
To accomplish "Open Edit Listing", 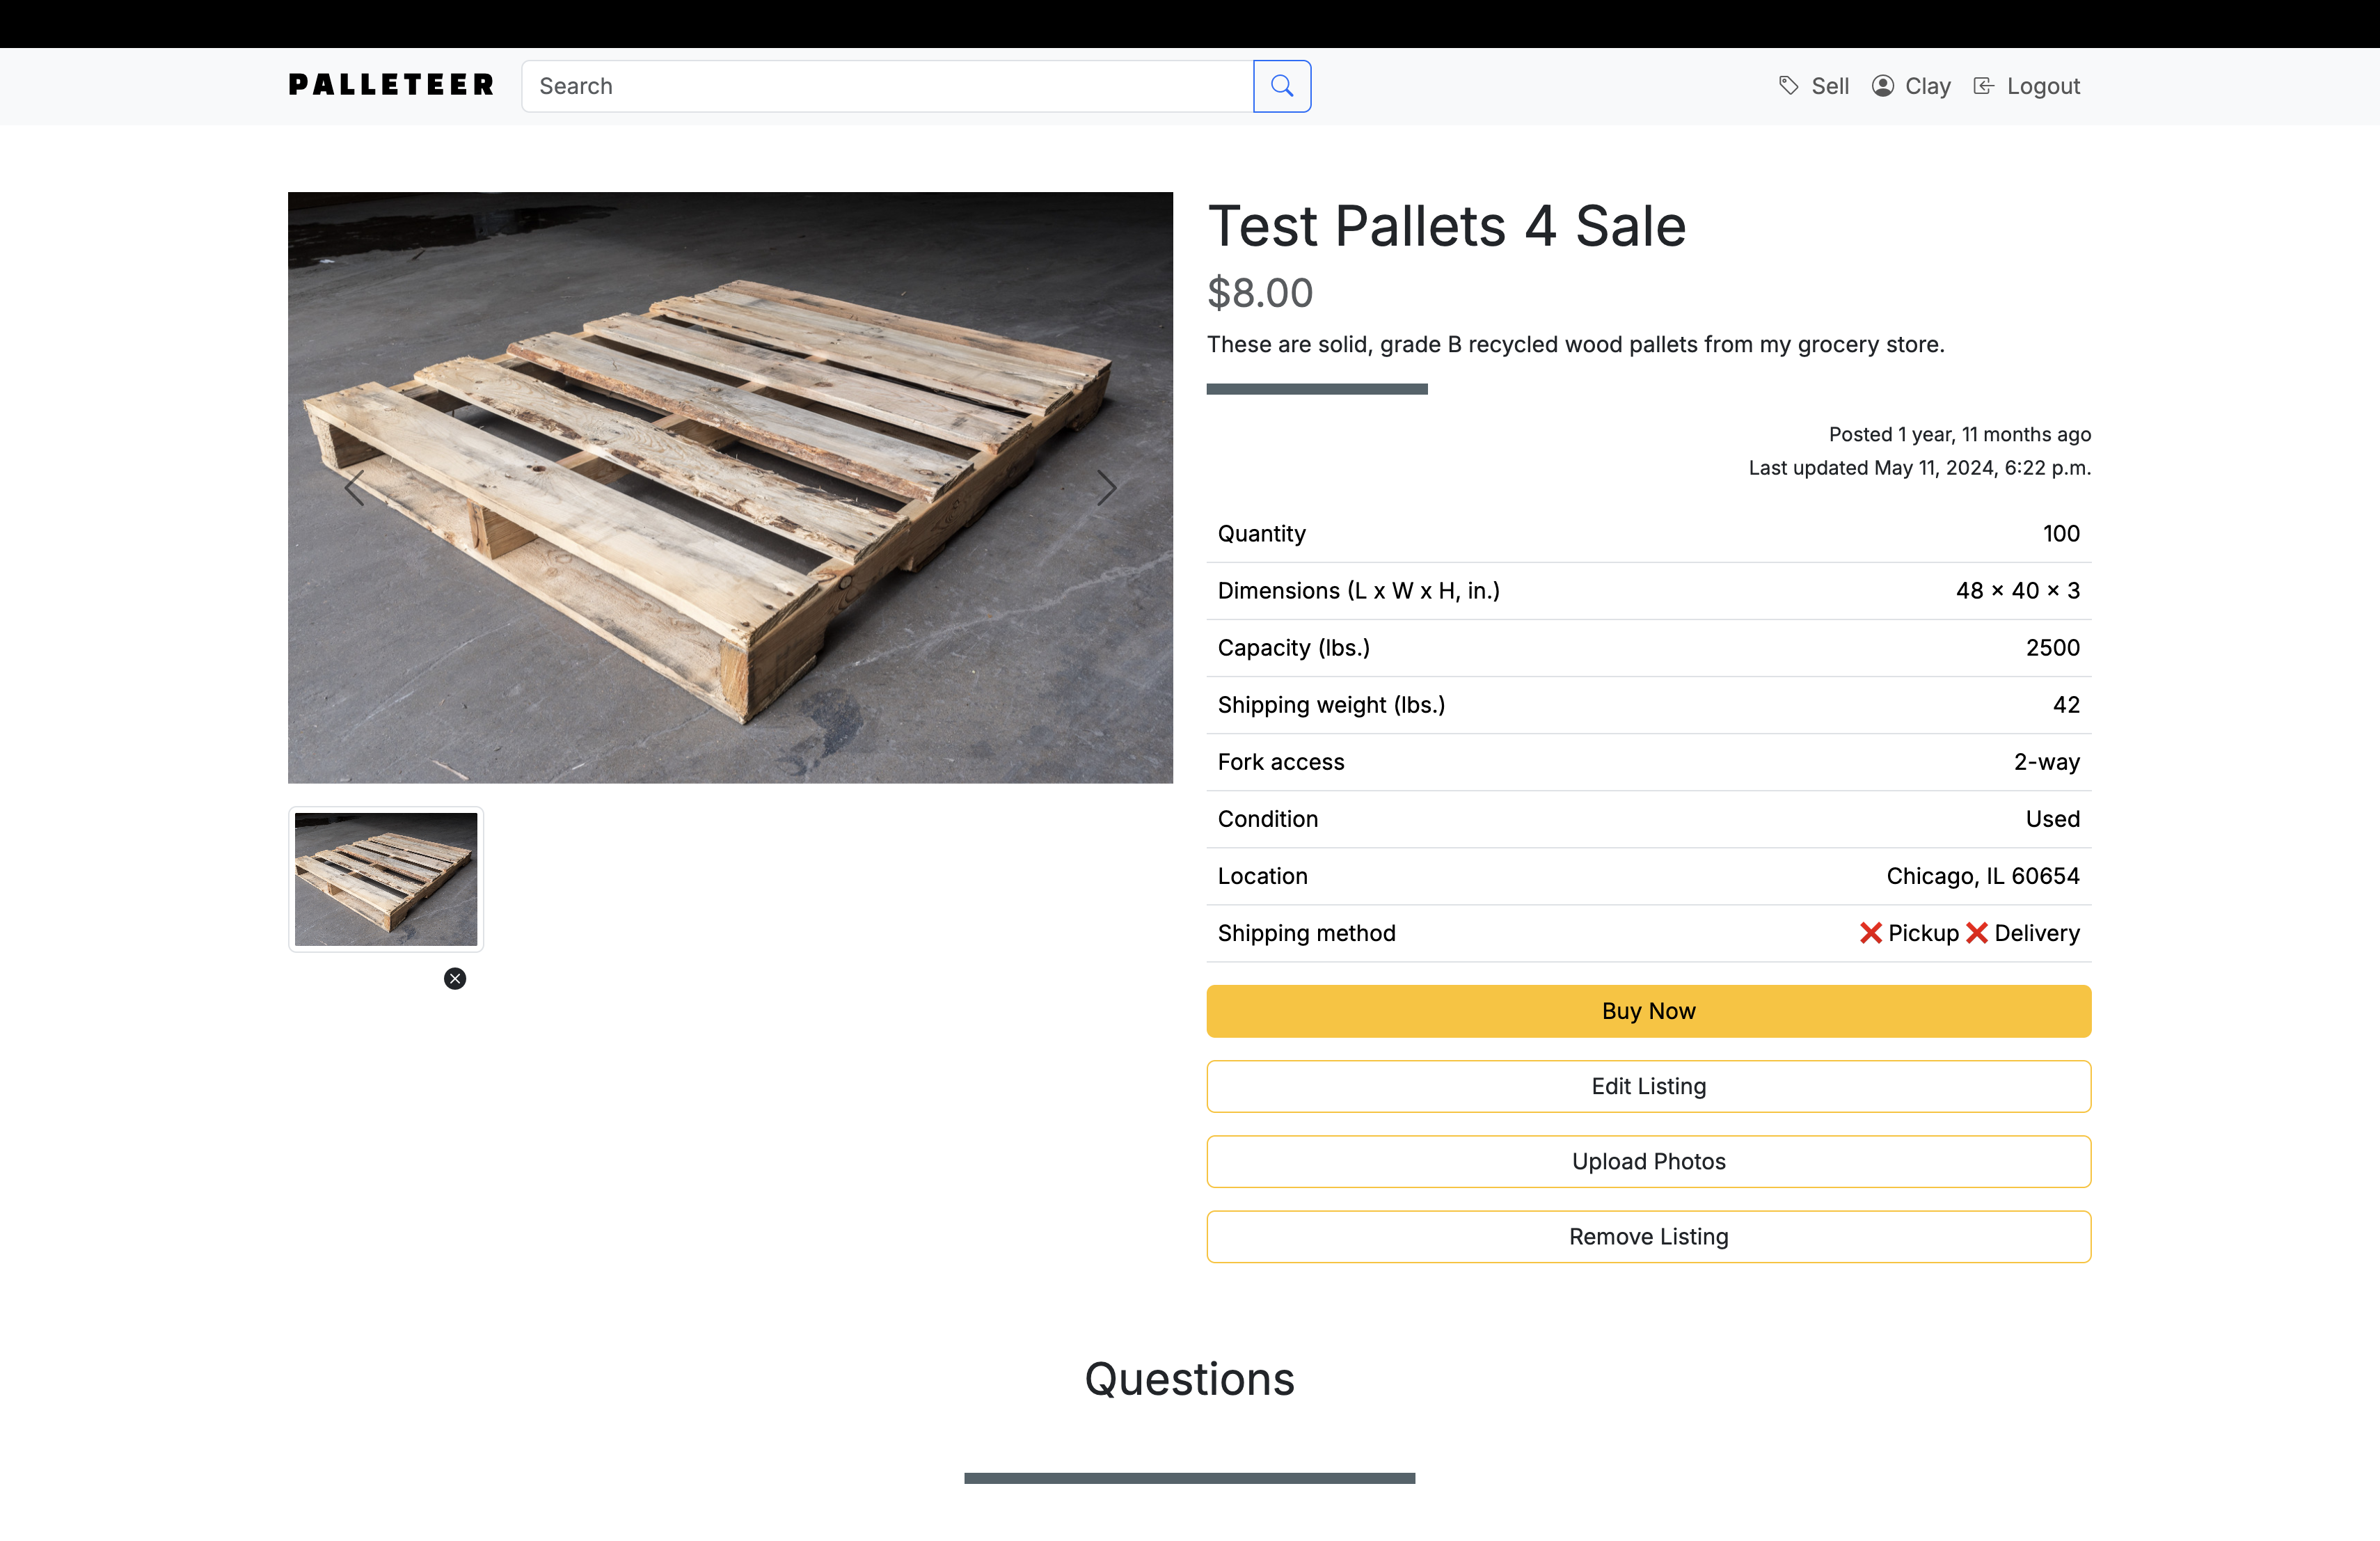I will [x=1648, y=1086].
